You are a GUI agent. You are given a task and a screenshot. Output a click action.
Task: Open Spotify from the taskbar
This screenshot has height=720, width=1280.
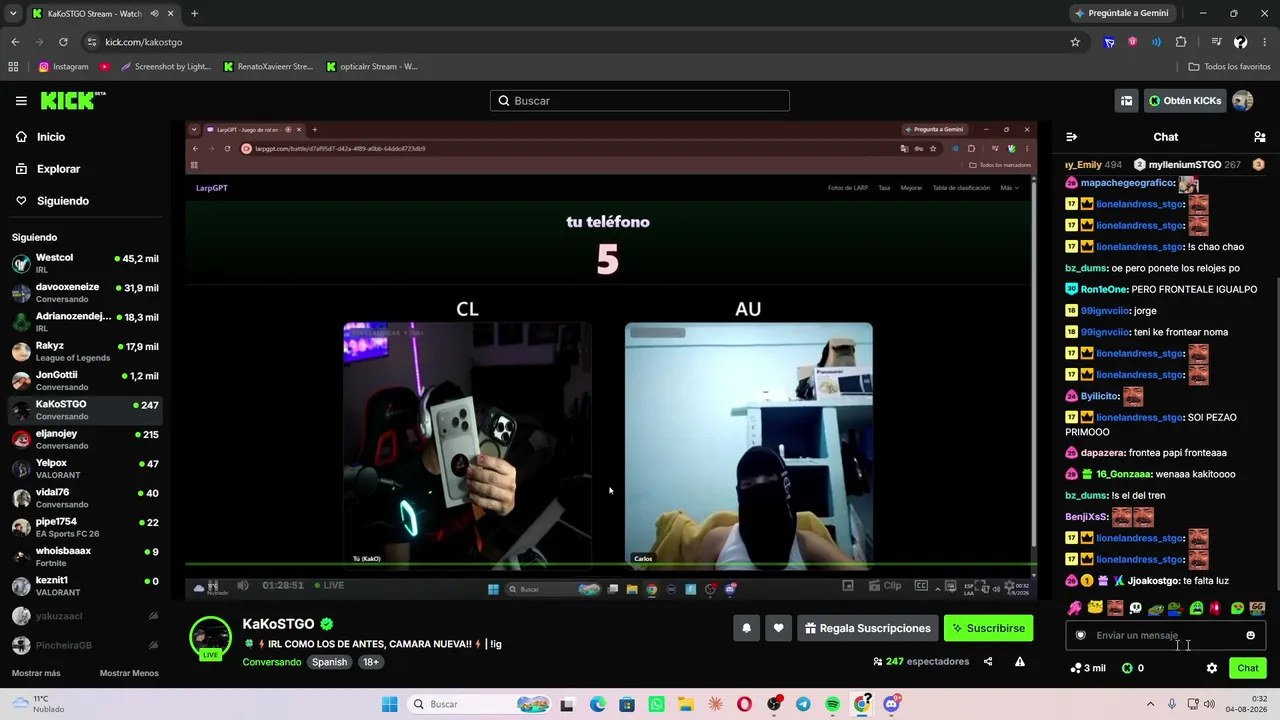pos(833,704)
